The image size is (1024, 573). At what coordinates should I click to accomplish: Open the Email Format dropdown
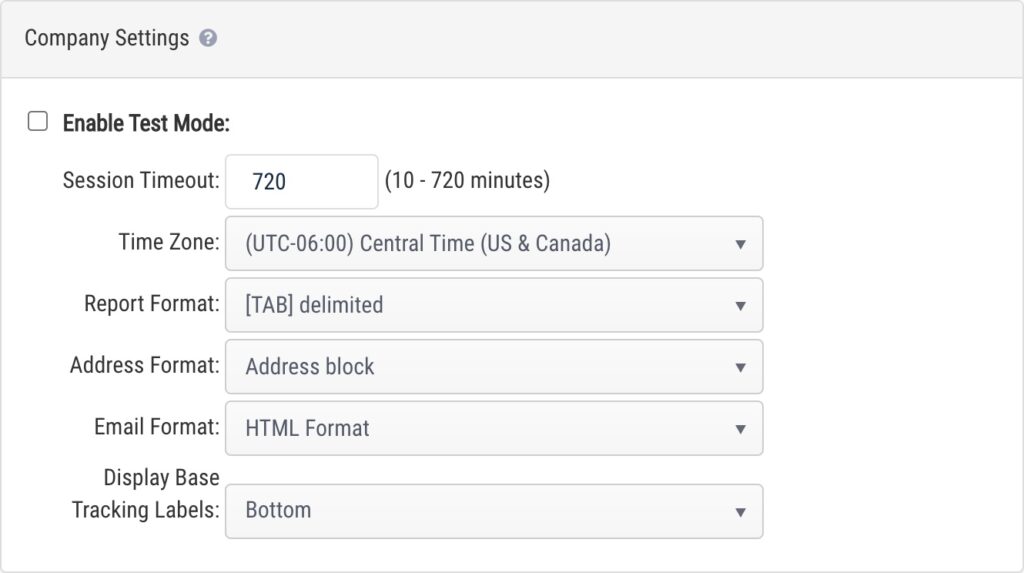pos(493,429)
